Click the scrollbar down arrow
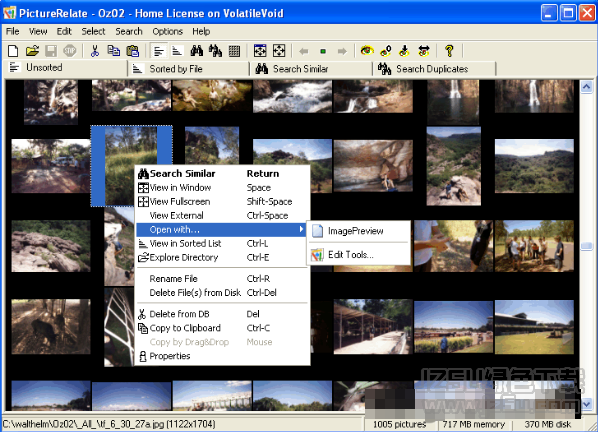This screenshot has height=432, width=598. [586, 404]
